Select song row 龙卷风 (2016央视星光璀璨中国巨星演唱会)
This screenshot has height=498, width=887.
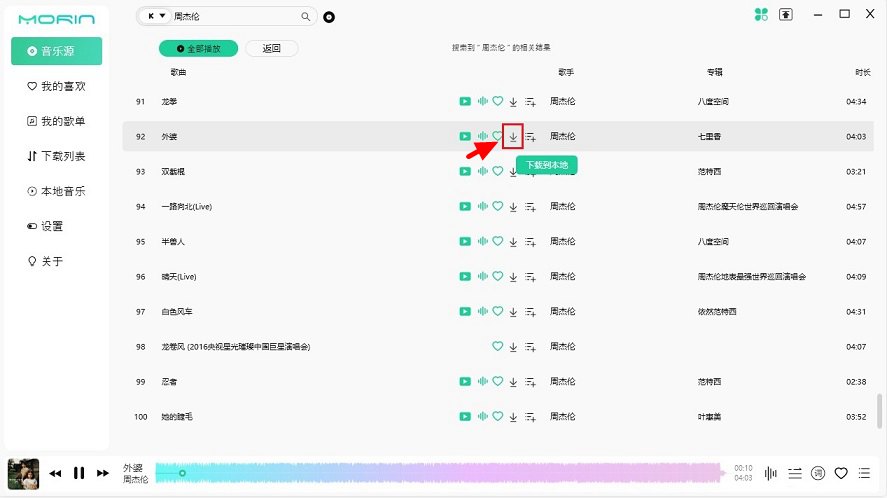click(497, 346)
